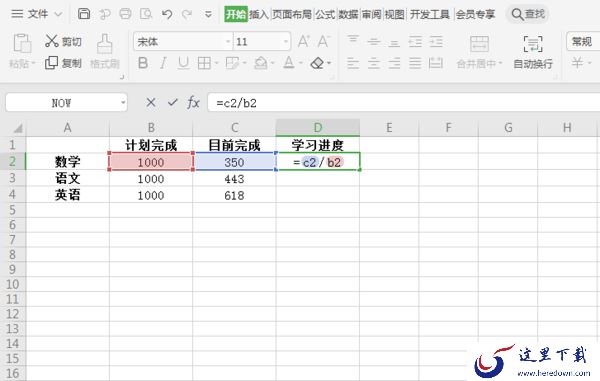Align text left

[x=353, y=63]
